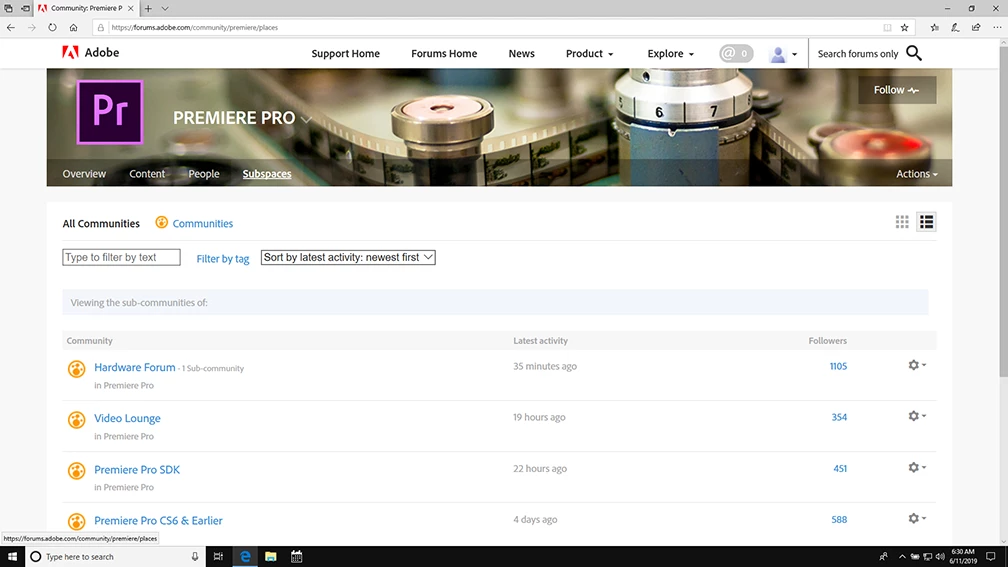Open favorites hub icon
Screen dimensions: 1008x567
934,28
